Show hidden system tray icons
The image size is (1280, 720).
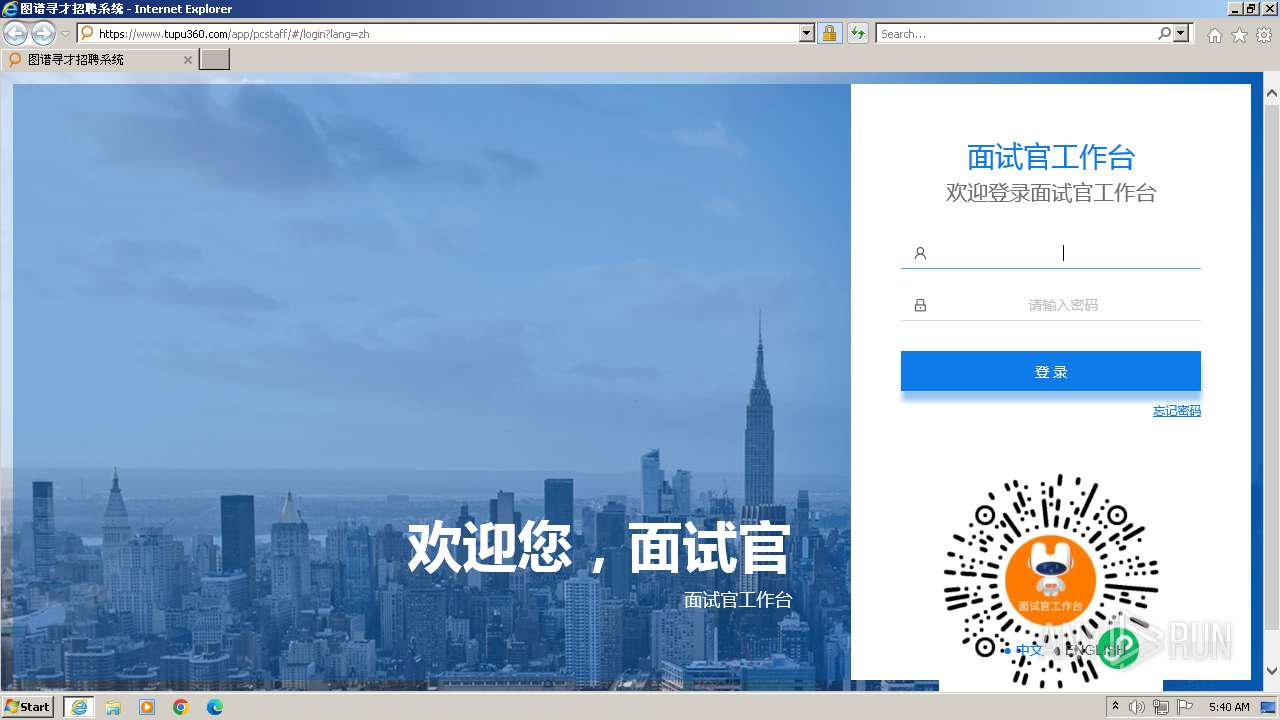coord(1115,707)
